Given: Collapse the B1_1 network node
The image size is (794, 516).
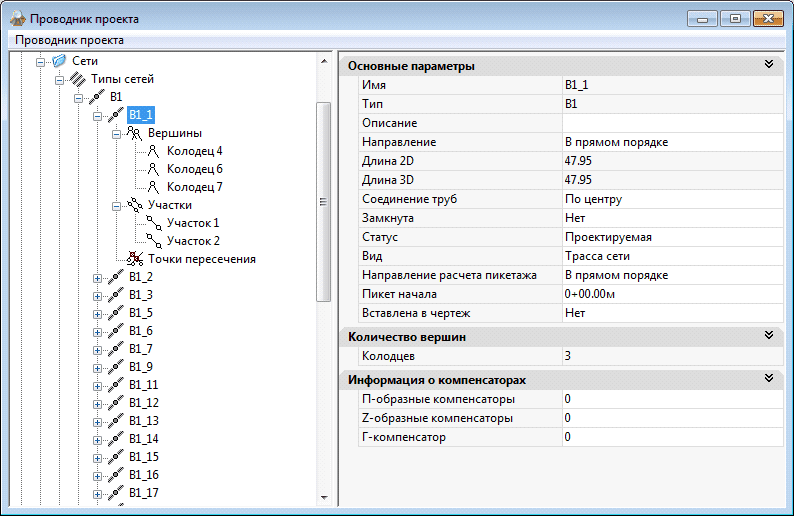Looking at the screenshot, I should 98,116.
